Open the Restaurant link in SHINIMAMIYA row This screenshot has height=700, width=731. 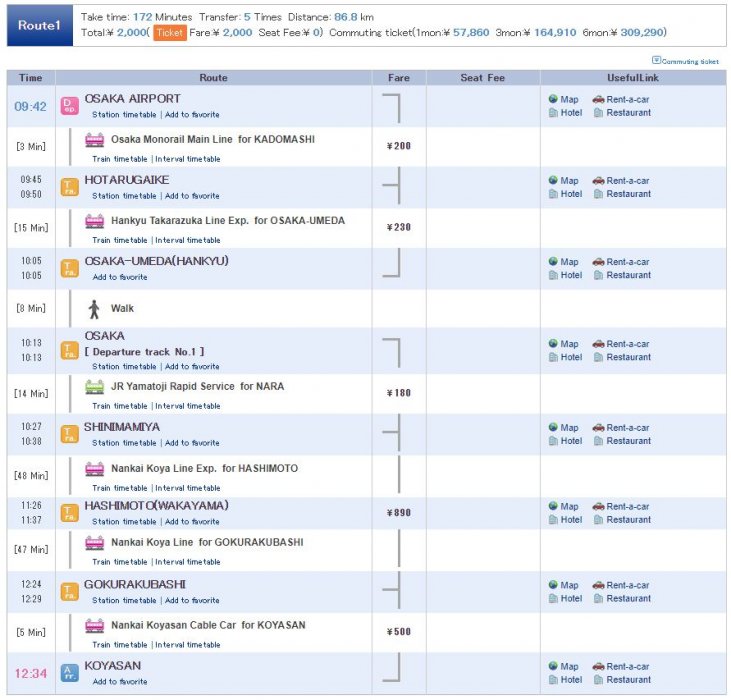(x=628, y=441)
